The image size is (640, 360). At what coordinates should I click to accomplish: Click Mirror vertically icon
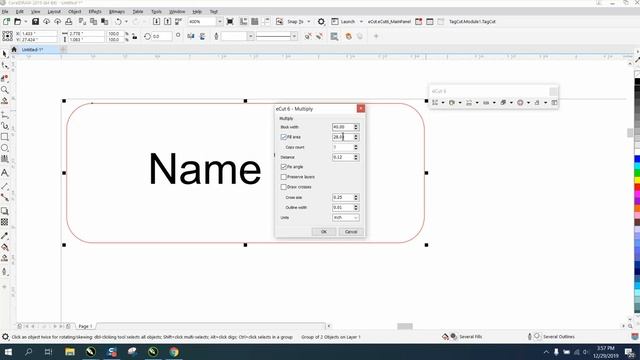point(202,36)
